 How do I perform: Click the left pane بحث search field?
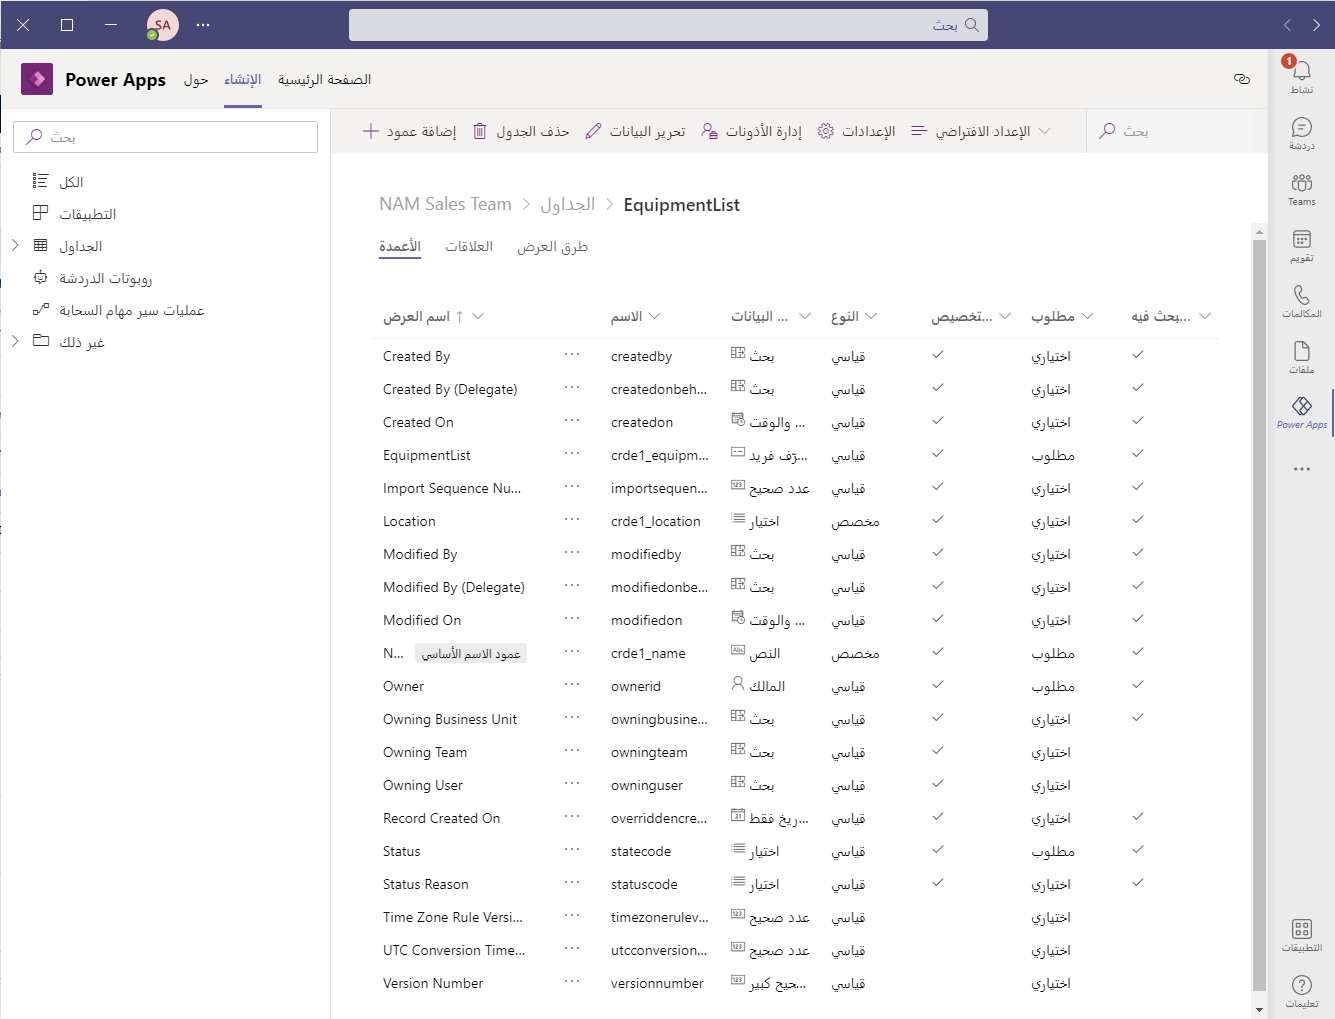[166, 137]
